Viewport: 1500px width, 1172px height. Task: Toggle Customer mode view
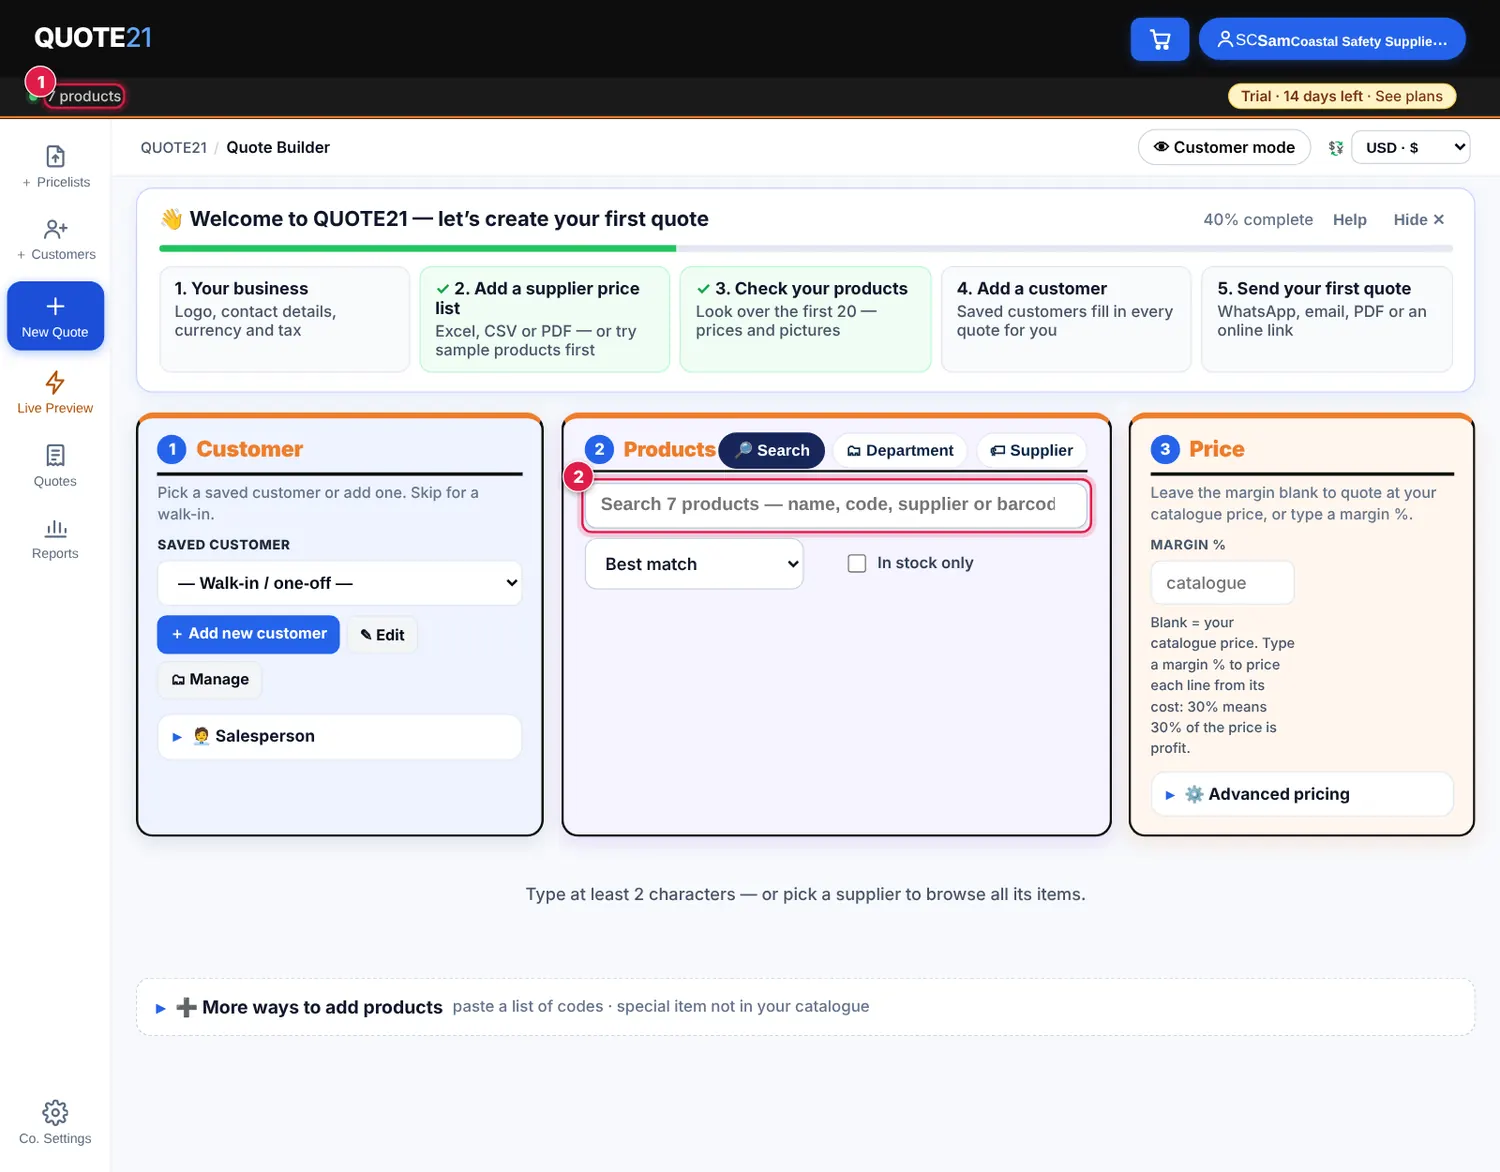[1224, 147]
